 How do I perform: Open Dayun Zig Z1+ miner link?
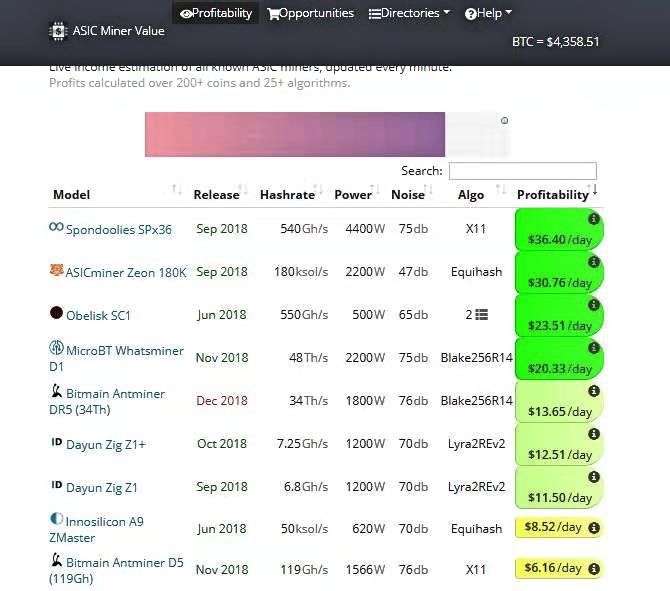click(x=106, y=445)
